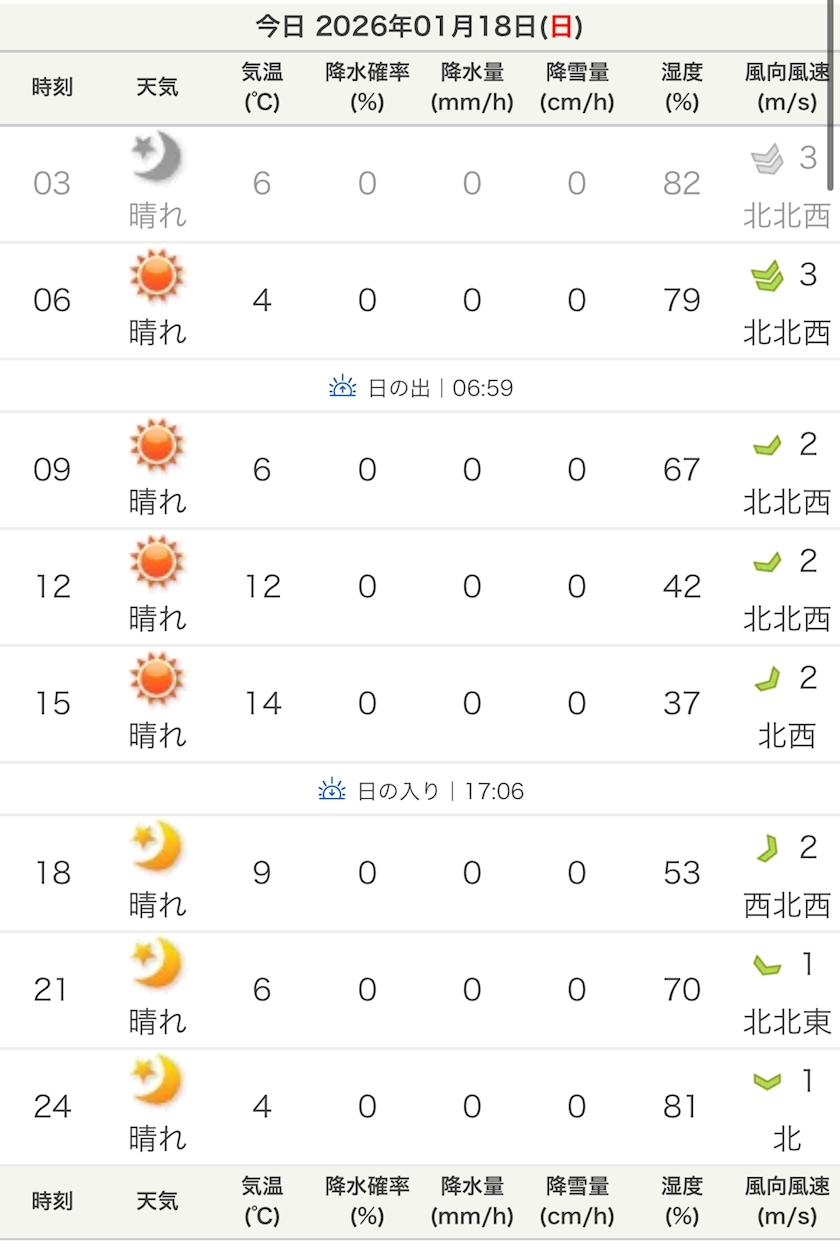840x1258 pixels.
Task: Select the sun icon in the 15 row
Action: [157, 678]
